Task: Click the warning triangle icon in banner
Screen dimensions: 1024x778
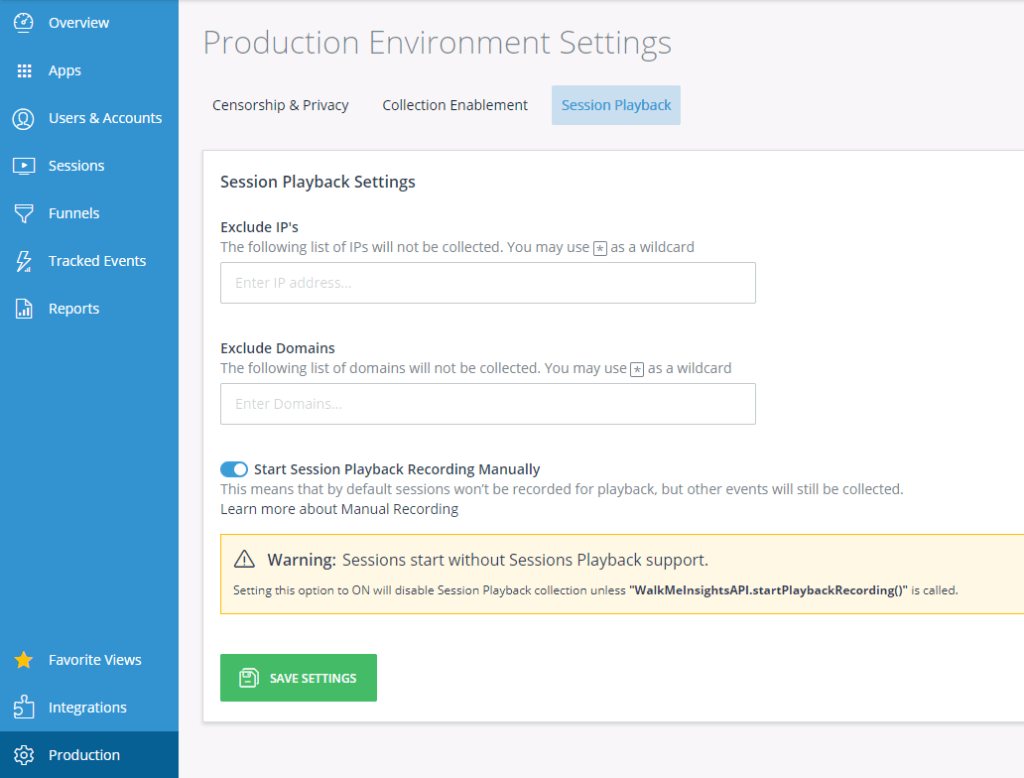Action: [x=244, y=560]
